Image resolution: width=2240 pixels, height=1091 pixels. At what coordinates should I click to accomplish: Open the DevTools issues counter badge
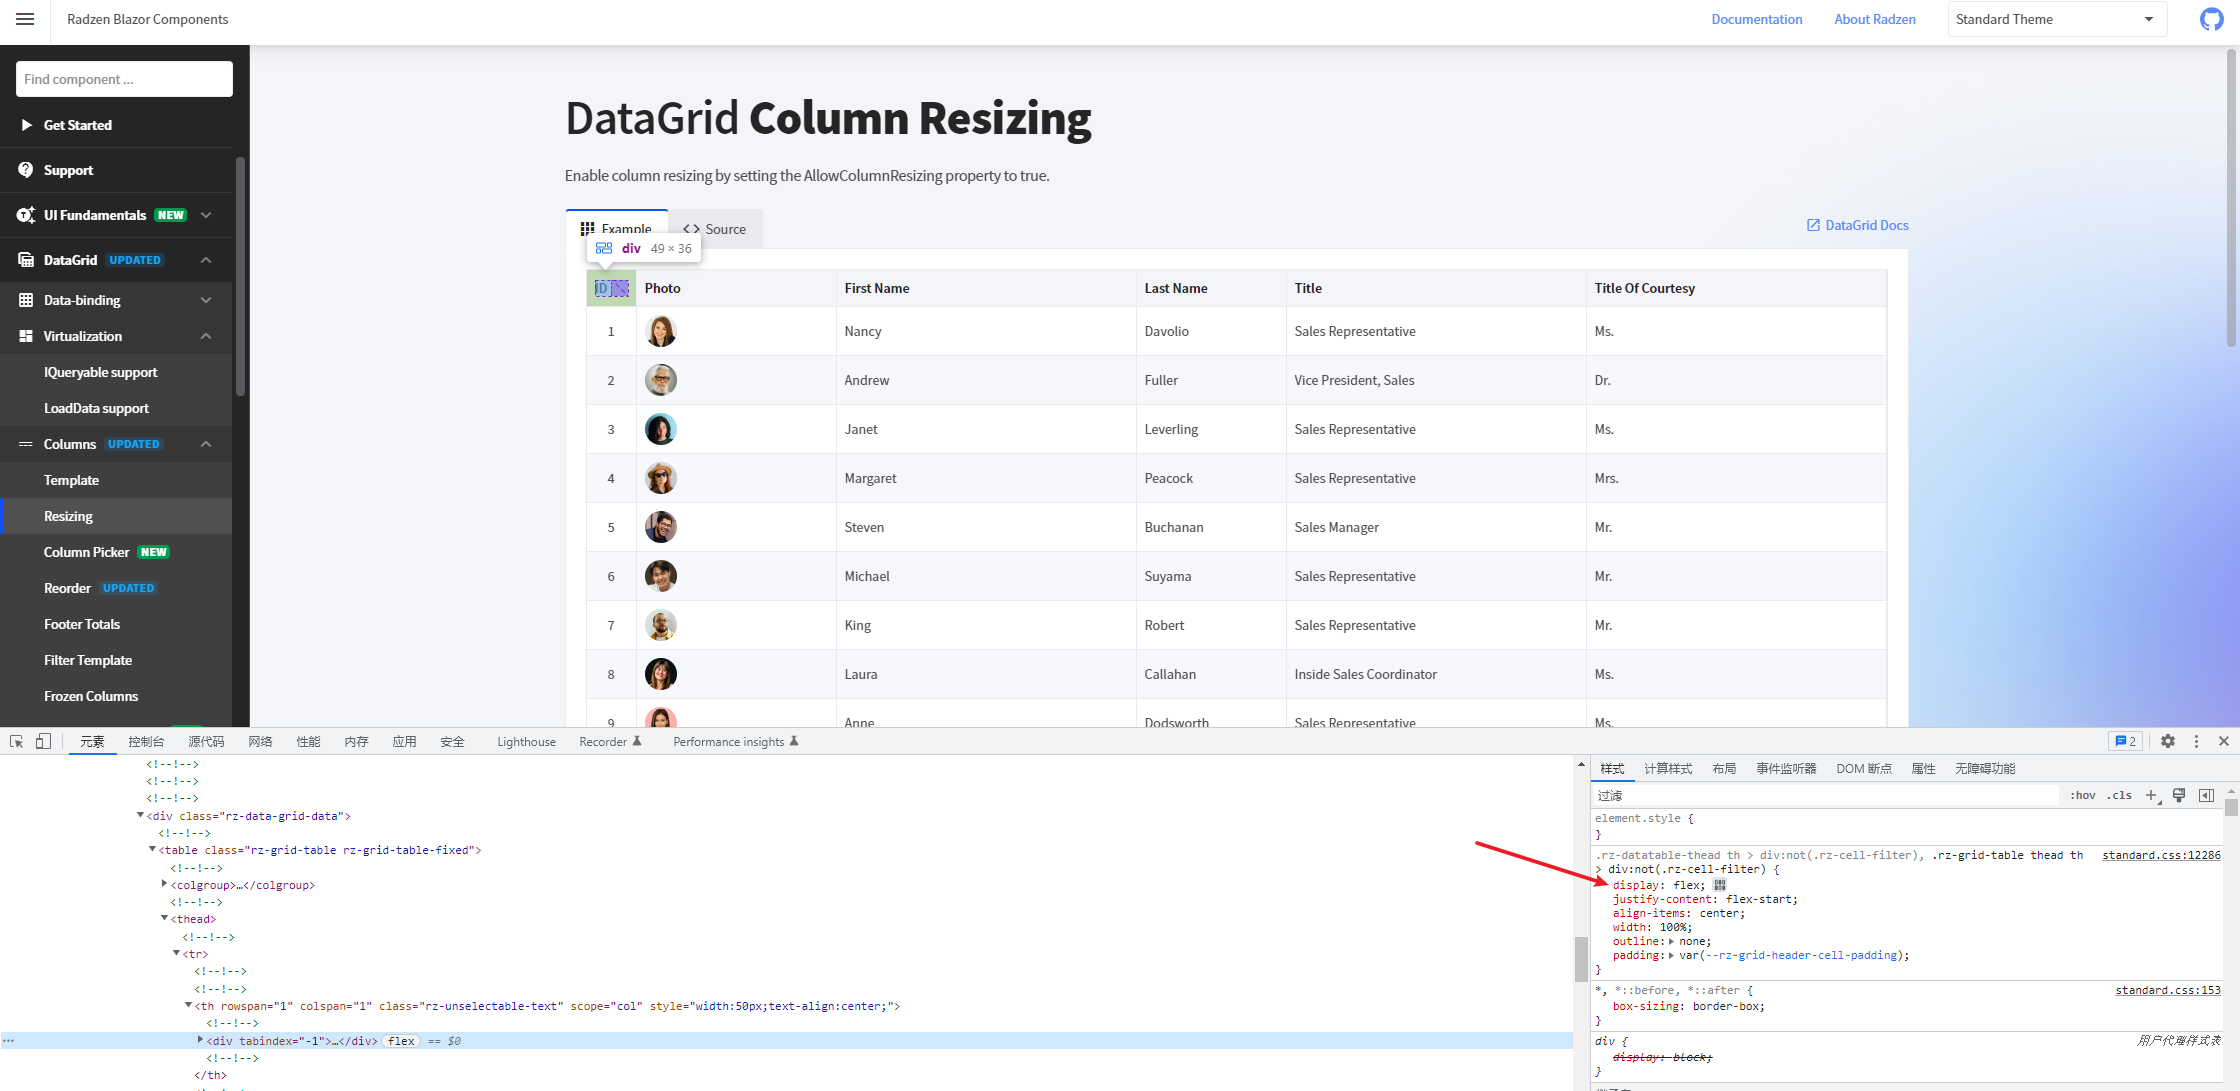tap(2125, 741)
